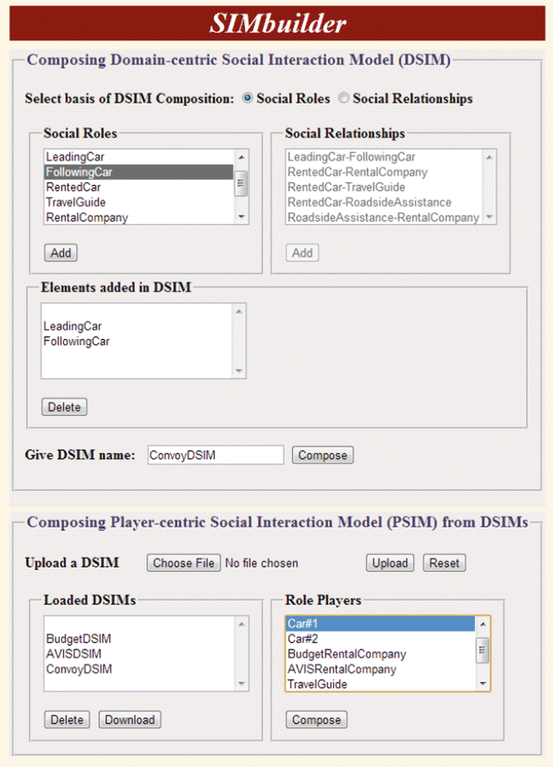Click the Choose File button
Image resolution: width=553 pixels, height=767 pixels.
(183, 563)
